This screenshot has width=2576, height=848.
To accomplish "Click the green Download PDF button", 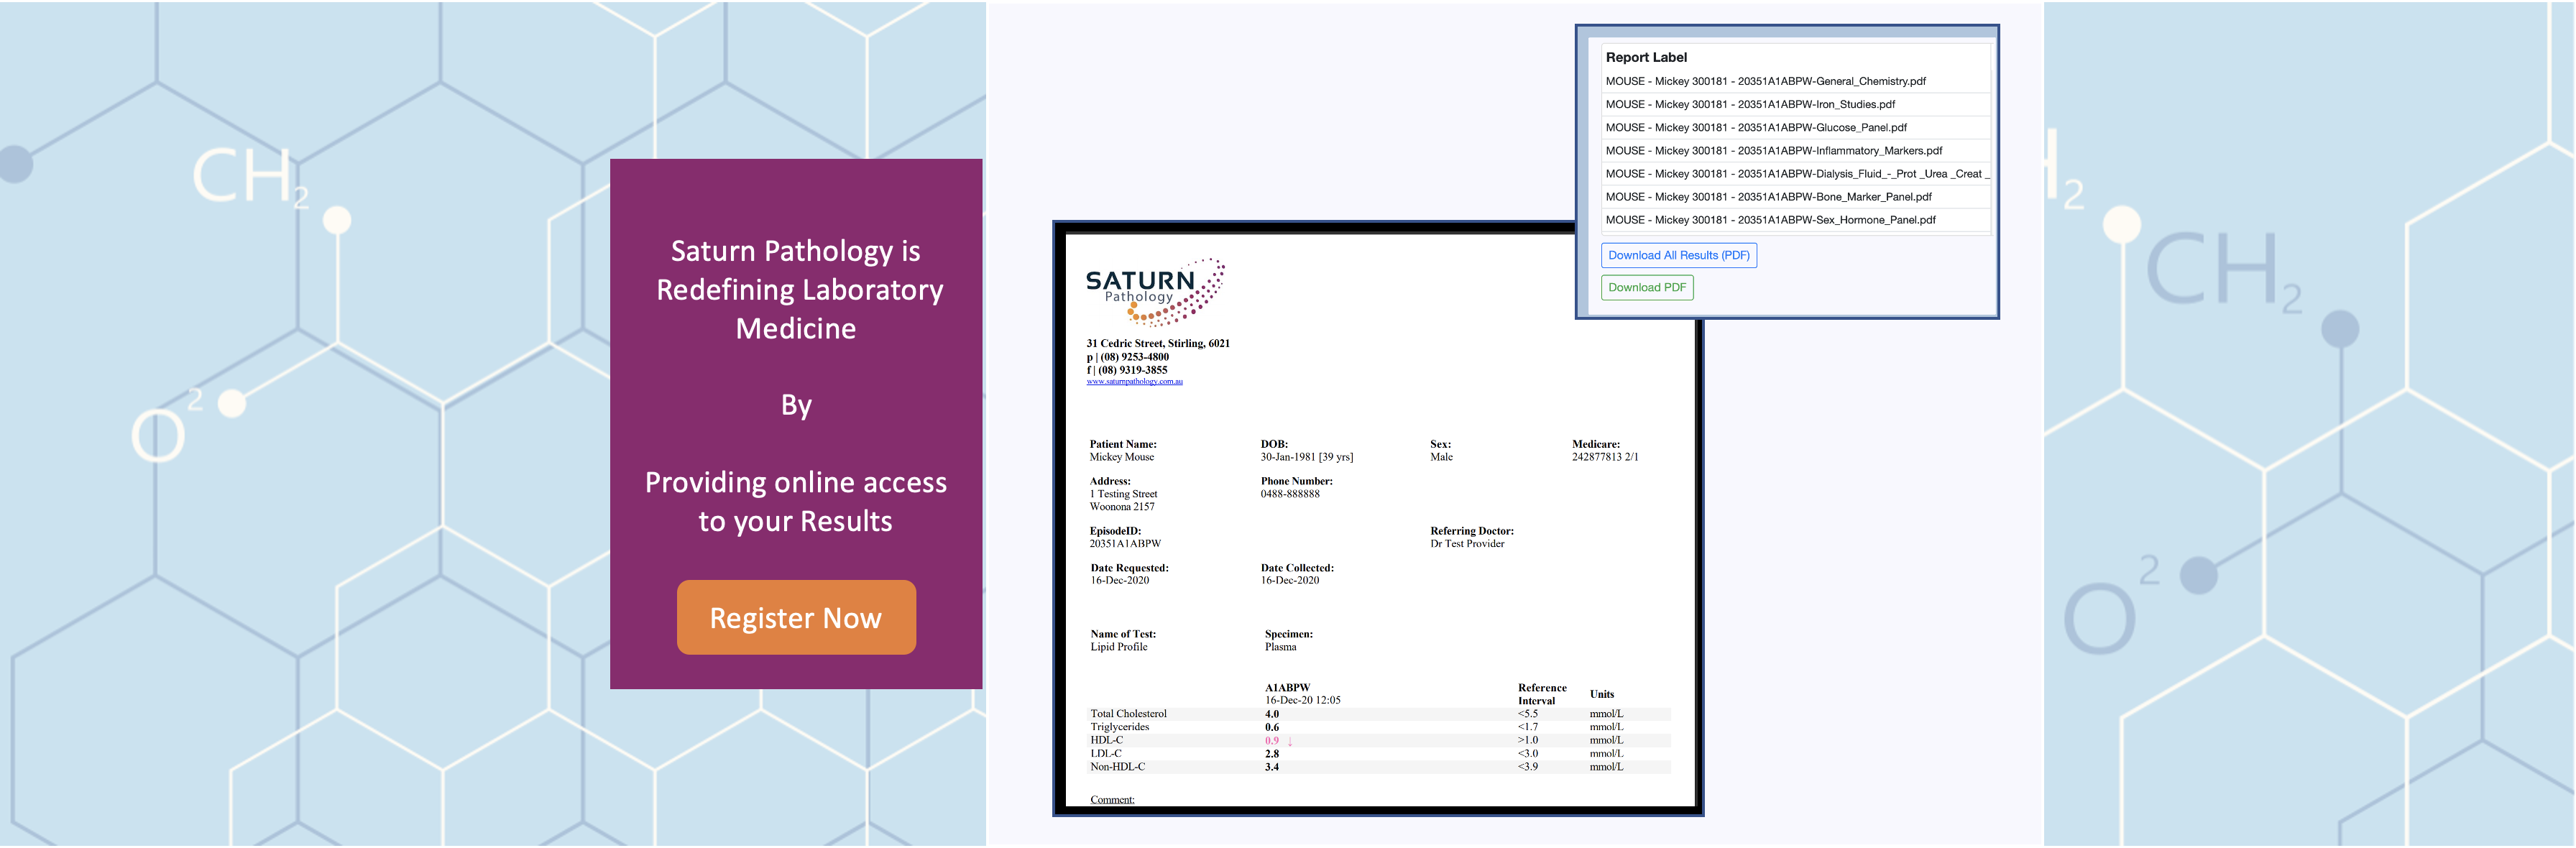I will (x=1647, y=287).
